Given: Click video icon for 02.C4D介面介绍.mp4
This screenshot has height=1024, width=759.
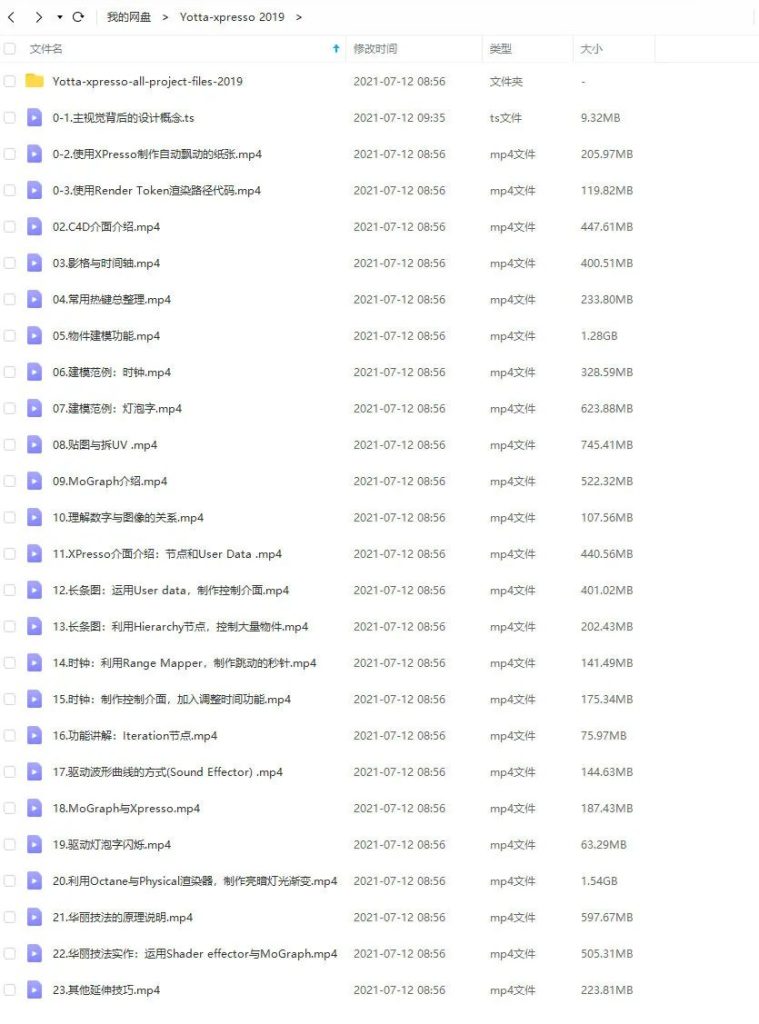Looking at the screenshot, I should click(x=35, y=227).
